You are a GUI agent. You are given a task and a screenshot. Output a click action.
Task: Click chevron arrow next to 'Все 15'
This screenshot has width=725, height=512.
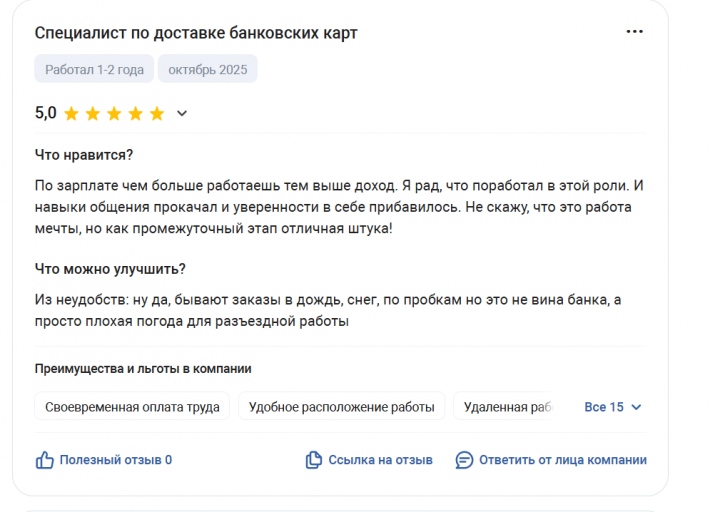(x=636, y=407)
